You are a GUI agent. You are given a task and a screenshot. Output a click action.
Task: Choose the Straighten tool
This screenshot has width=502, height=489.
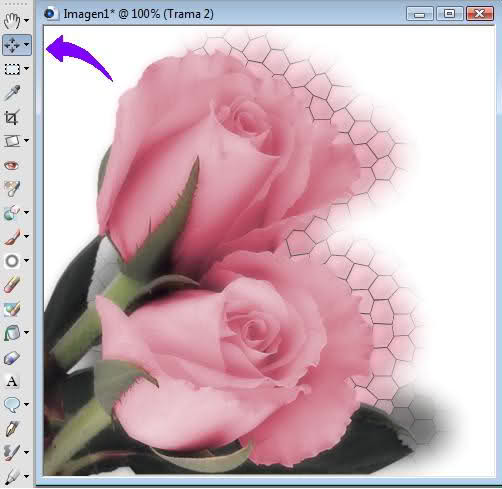(x=12, y=141)
